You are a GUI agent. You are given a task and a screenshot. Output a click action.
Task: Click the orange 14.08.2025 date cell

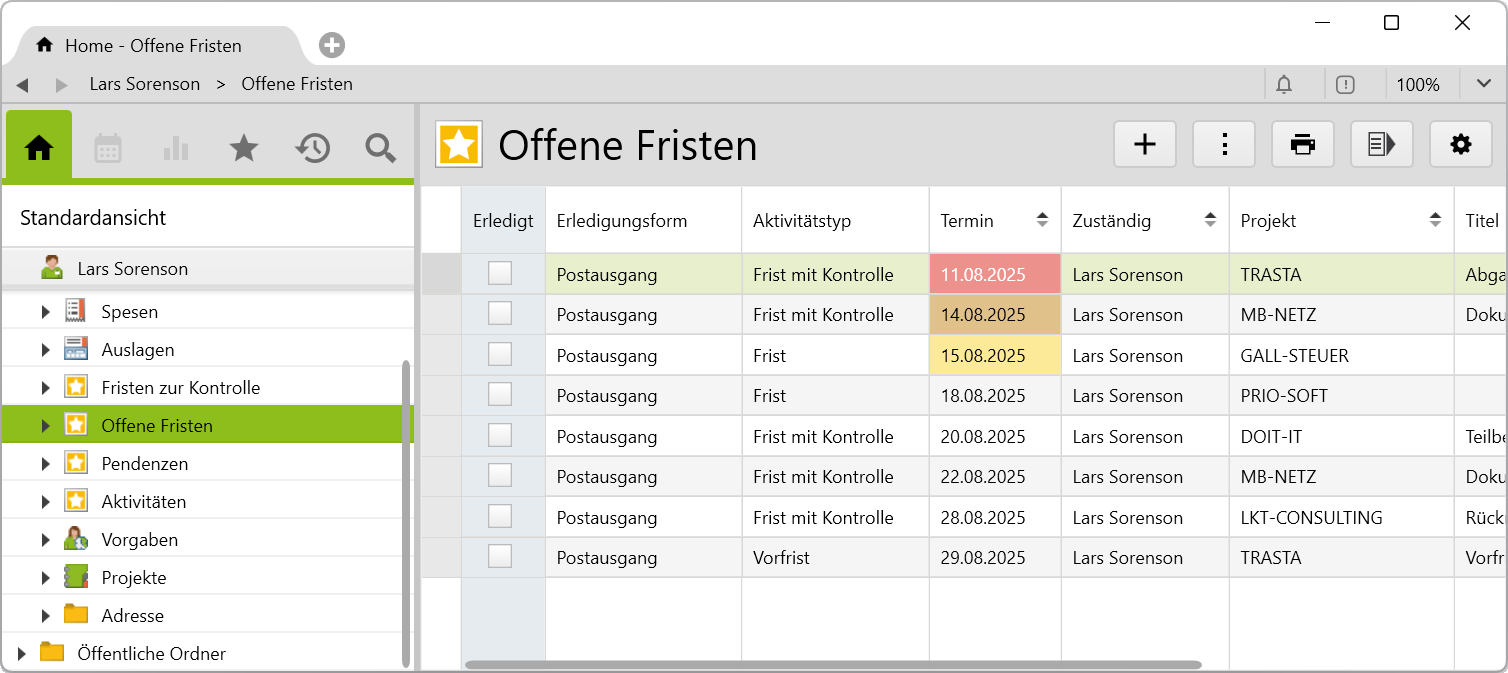(x=995, y=315)
